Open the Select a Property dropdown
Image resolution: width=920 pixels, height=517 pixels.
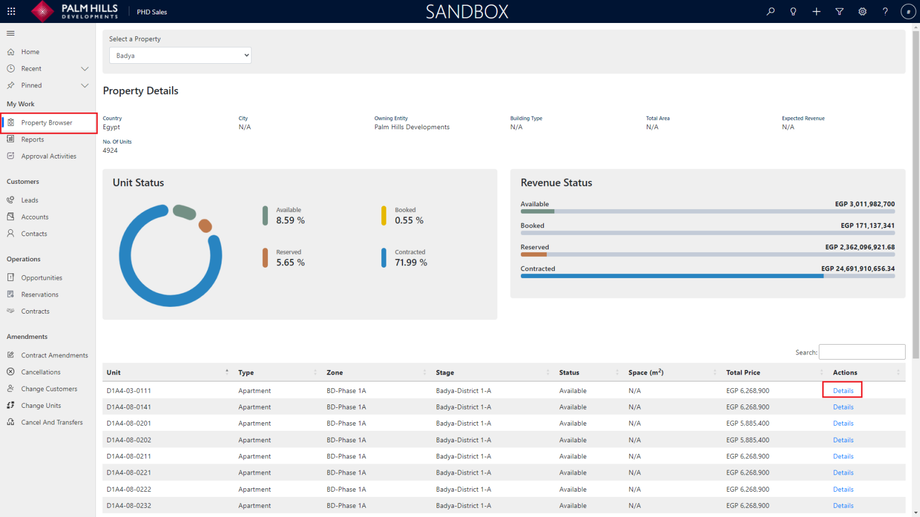[180, 56]
